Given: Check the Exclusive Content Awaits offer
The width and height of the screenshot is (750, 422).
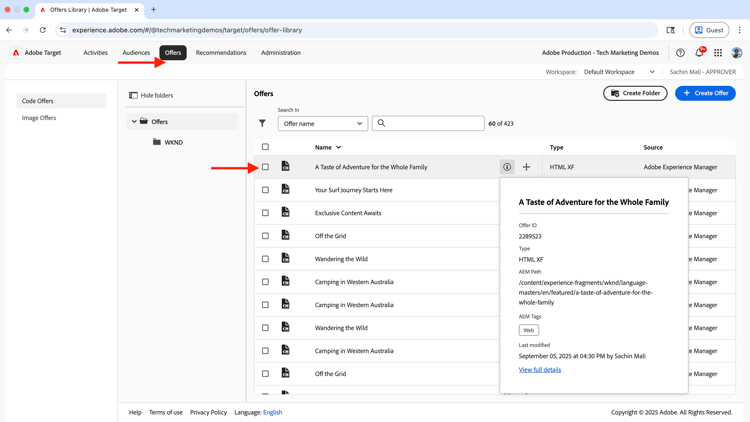Looking at the screenshot, I should [265, 213].
